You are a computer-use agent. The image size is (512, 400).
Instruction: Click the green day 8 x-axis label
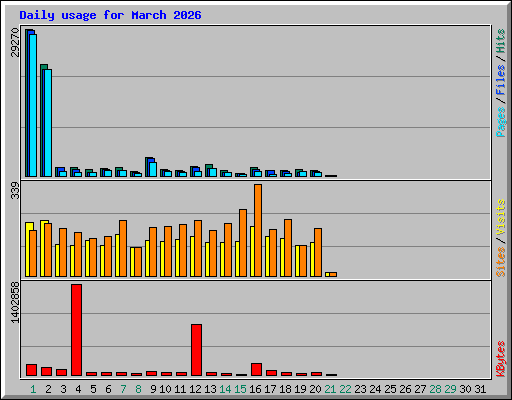138,389
